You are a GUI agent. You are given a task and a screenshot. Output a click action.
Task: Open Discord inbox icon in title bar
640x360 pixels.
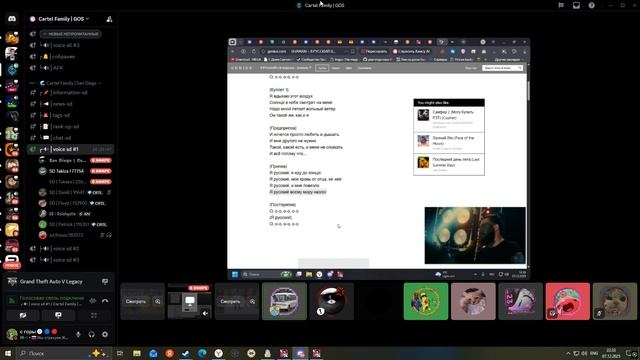576,5
